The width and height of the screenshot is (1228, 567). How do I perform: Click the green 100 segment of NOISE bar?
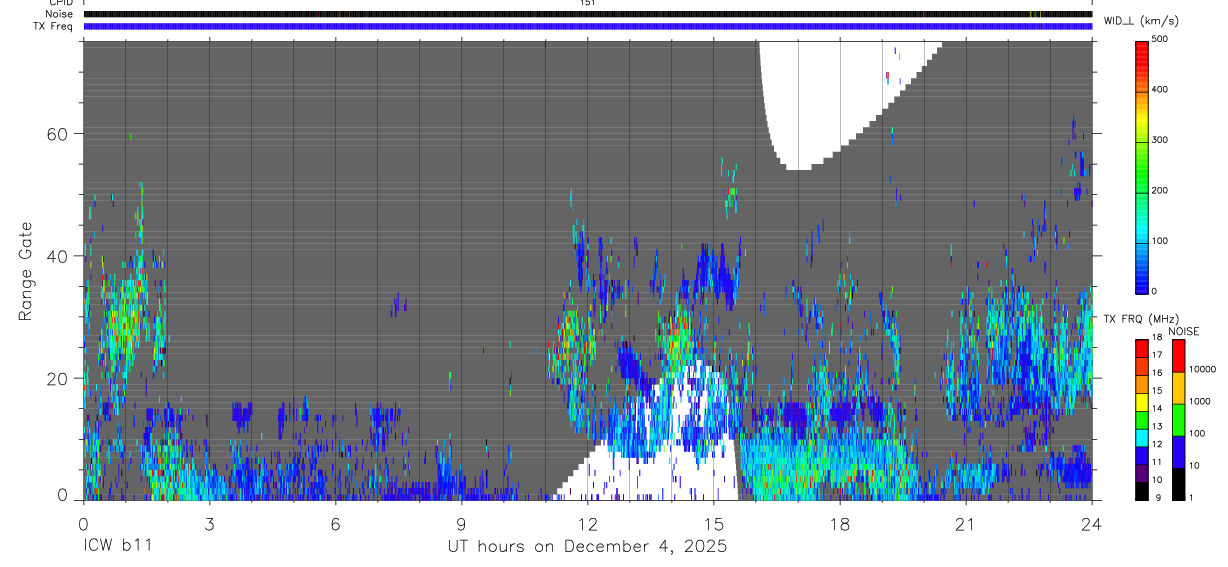click(1178, 420)
